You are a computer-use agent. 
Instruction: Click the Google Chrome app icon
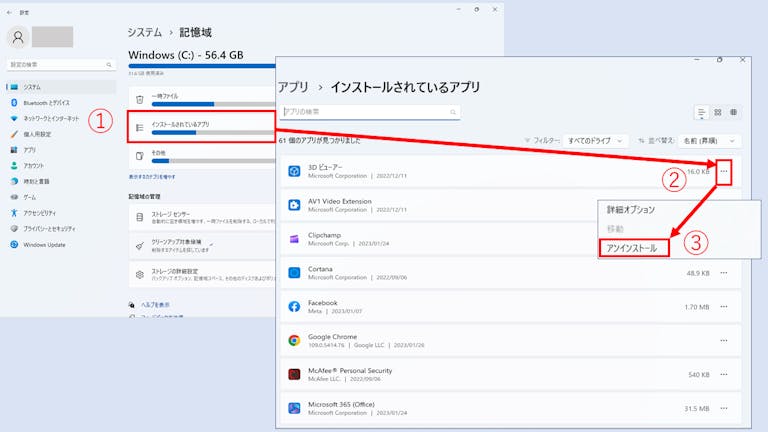[294, 340]
